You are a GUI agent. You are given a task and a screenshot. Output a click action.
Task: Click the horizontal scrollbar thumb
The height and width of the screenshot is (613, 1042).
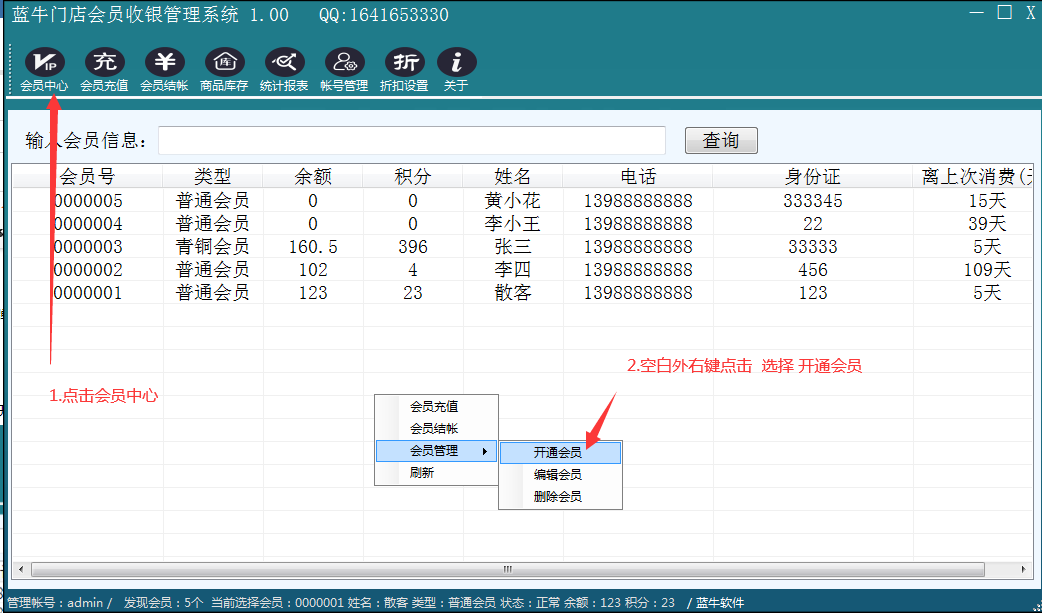pyautogui.click(x=508, y=569)
